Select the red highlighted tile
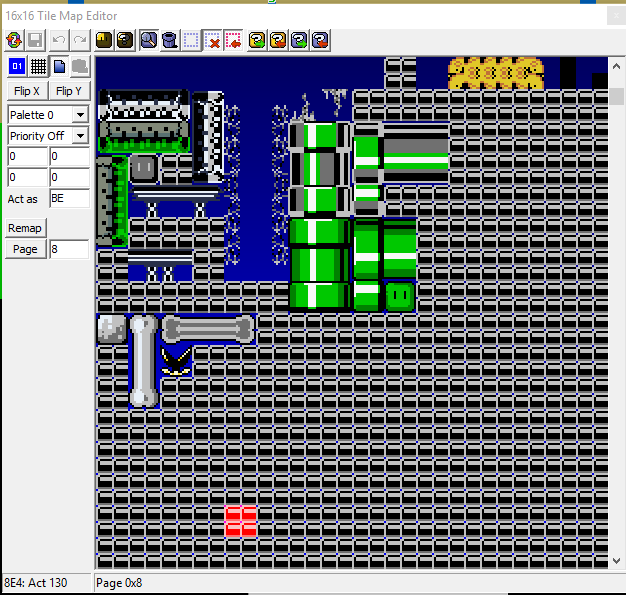This screenshot has width=626, height=595. pyautogui.click(x=240, y=521)
